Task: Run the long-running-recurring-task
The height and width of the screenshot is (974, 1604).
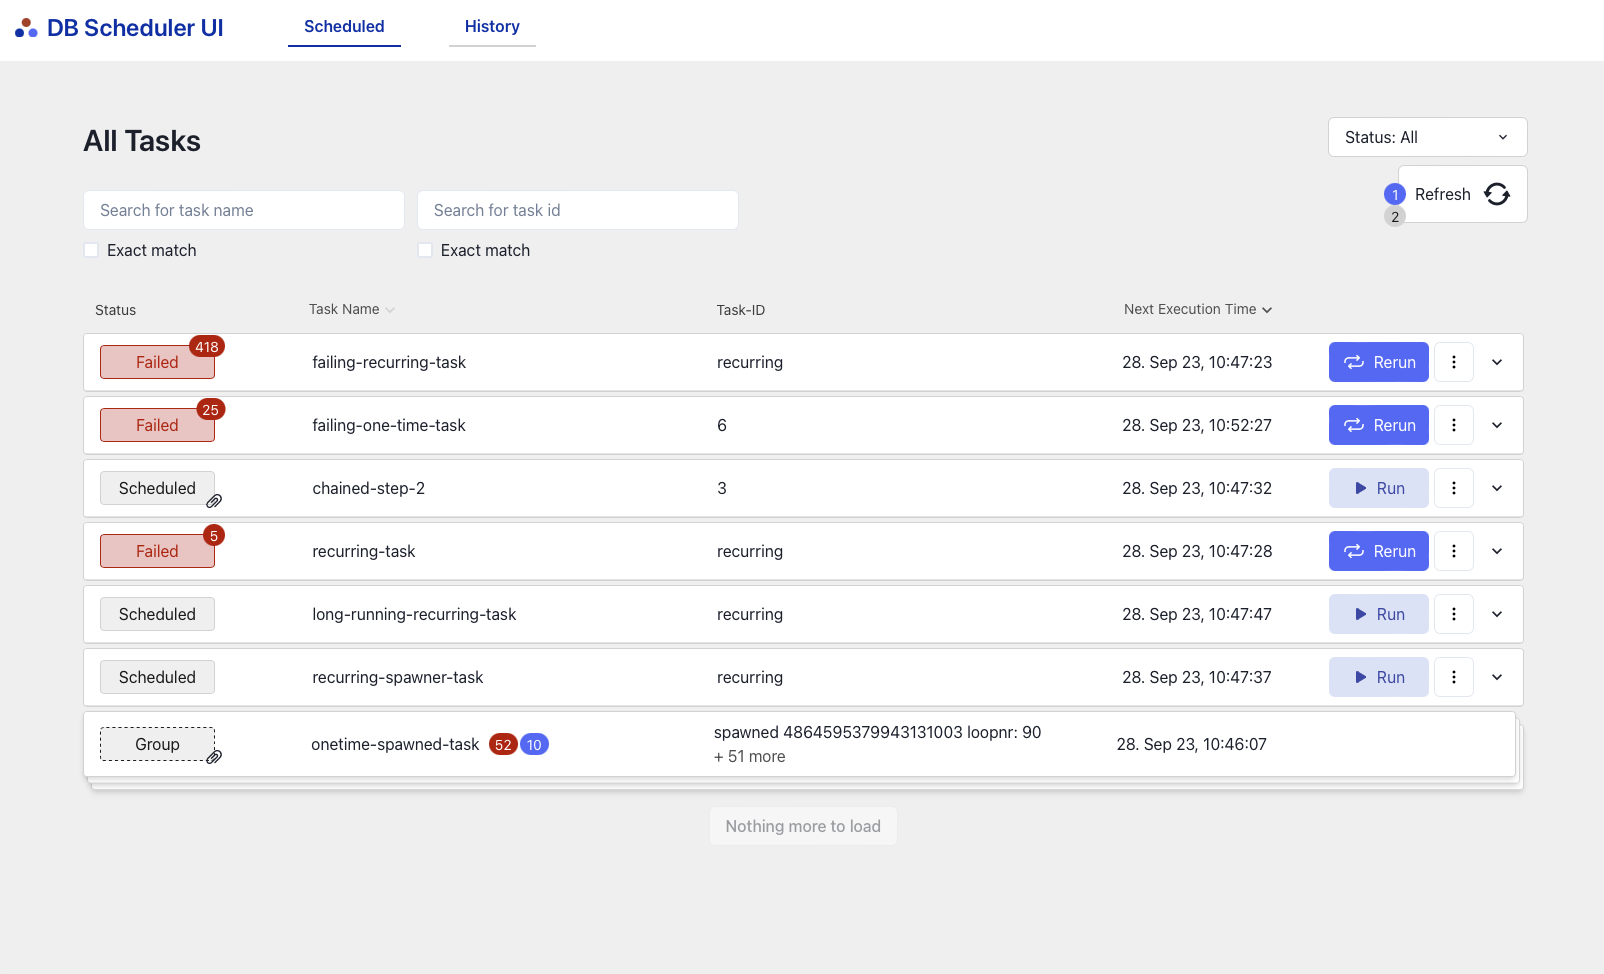Action: tap(1379, 614)
